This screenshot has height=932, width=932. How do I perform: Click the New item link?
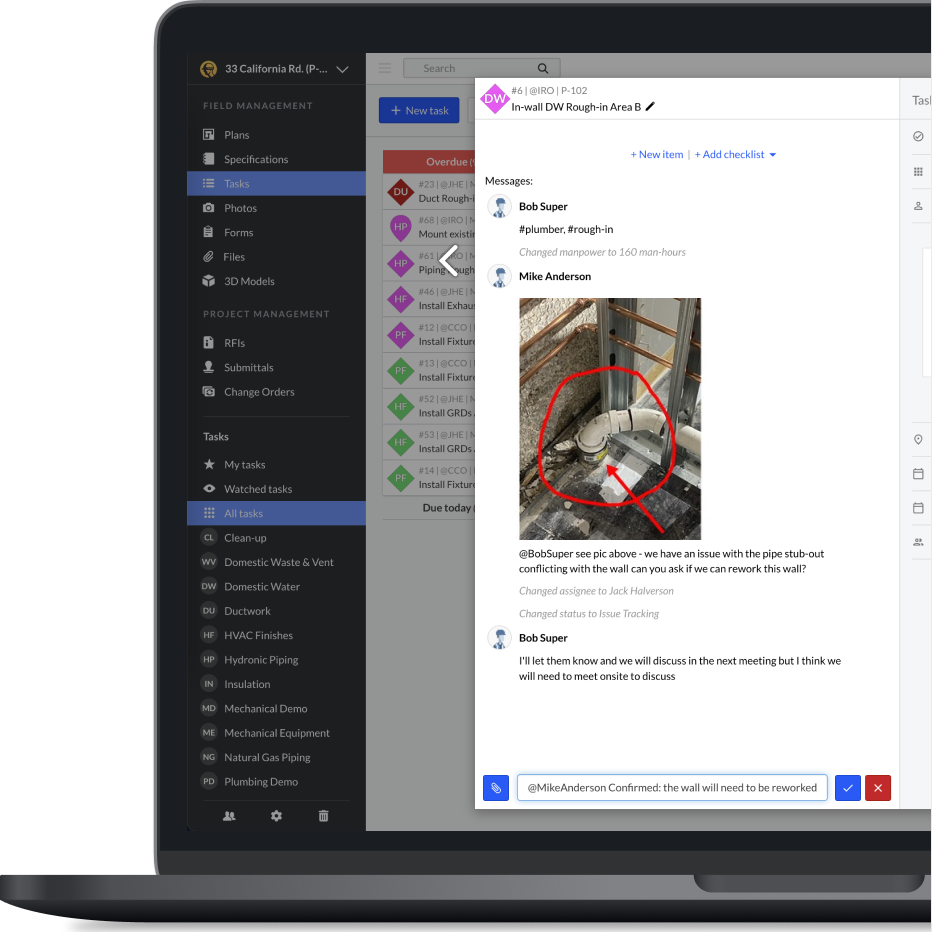pos(657,154)
